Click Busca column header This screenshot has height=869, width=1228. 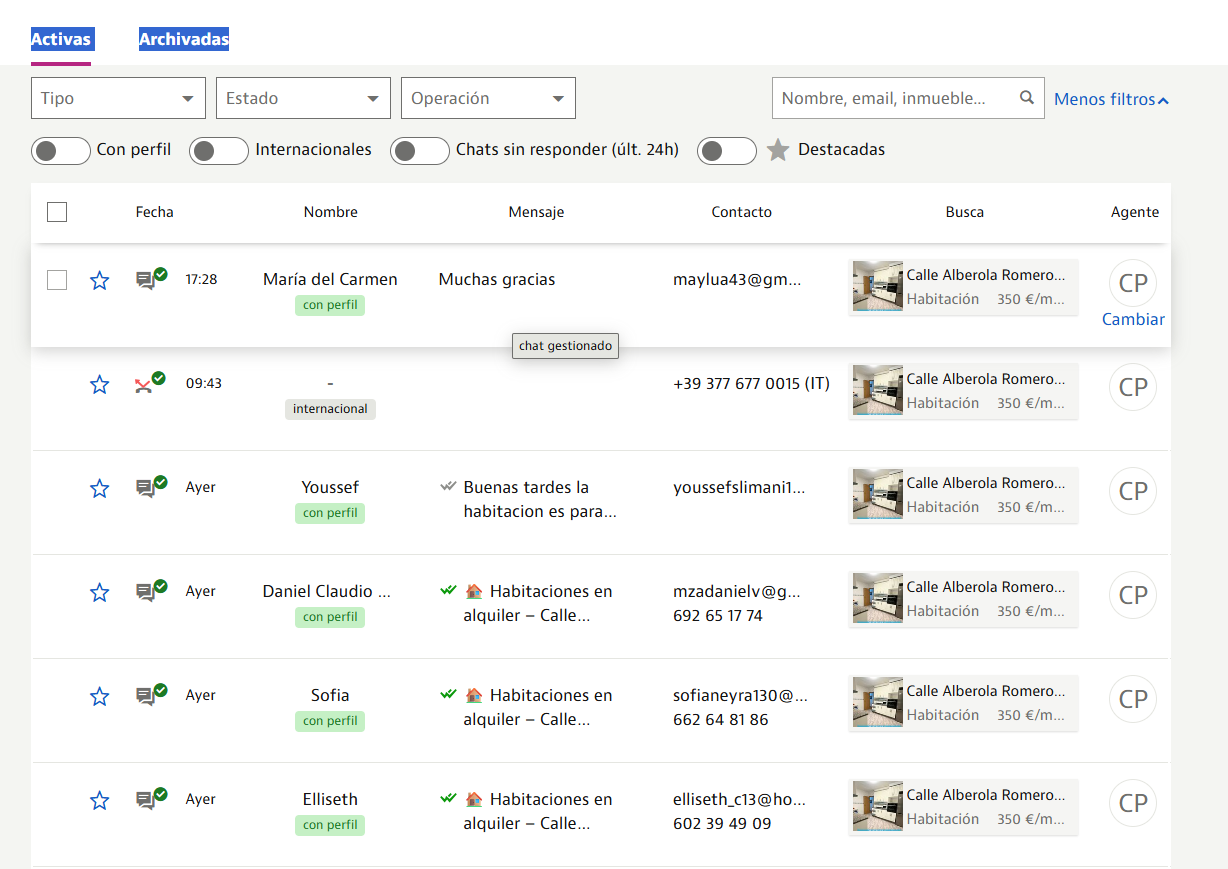(964, 212)
